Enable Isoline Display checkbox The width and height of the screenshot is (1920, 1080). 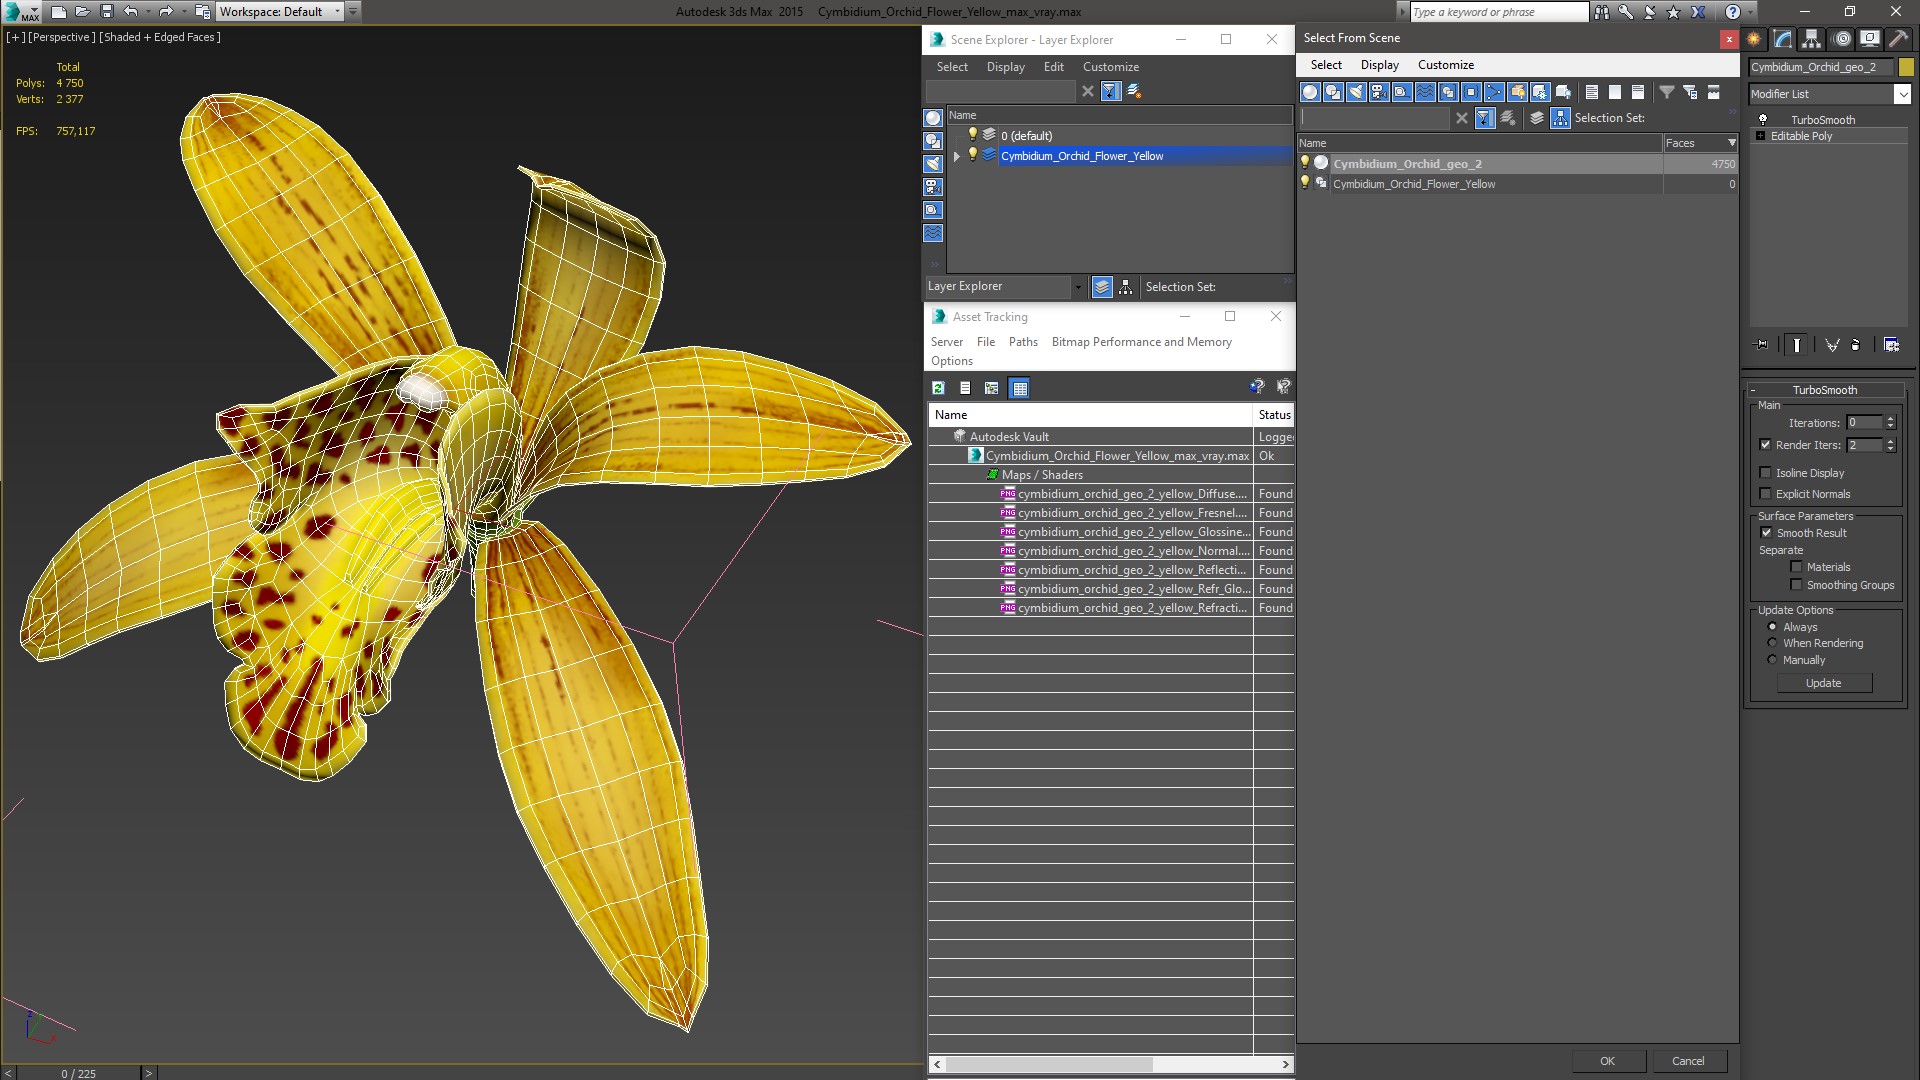(1765, 473)
